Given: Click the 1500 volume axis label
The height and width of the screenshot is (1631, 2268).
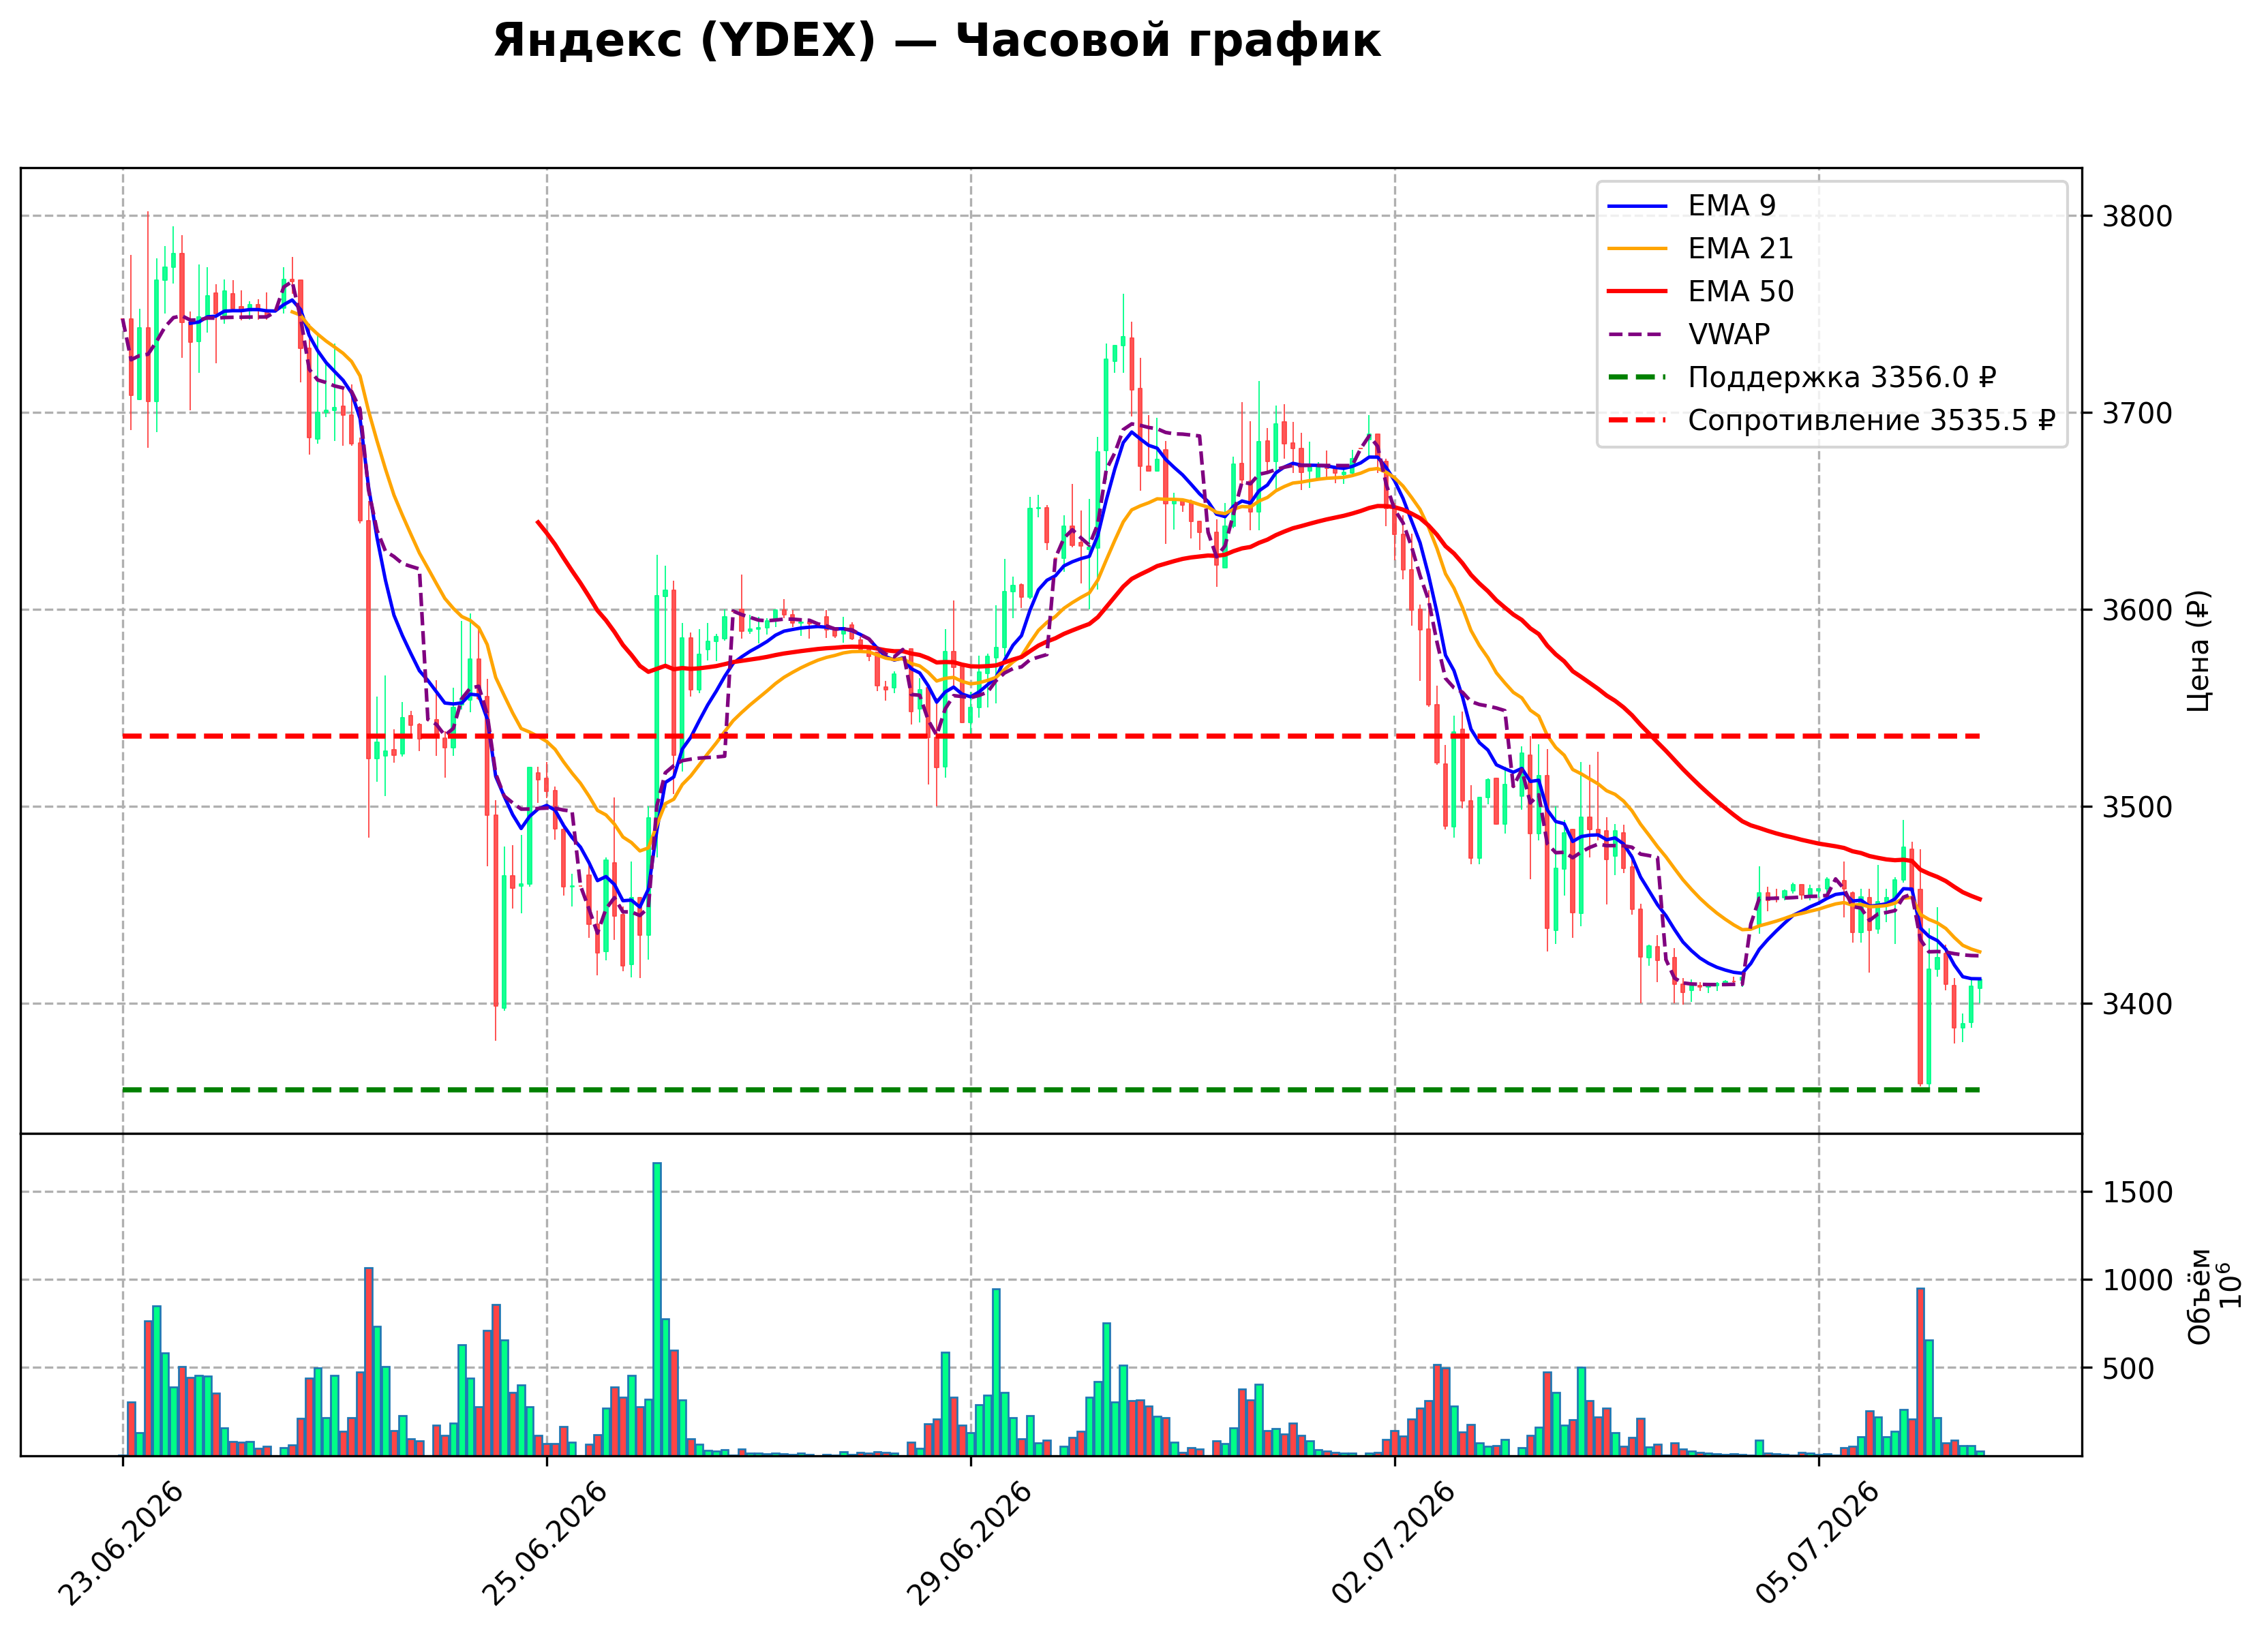Looking at the screenshot, I should pos(2137,1192).
